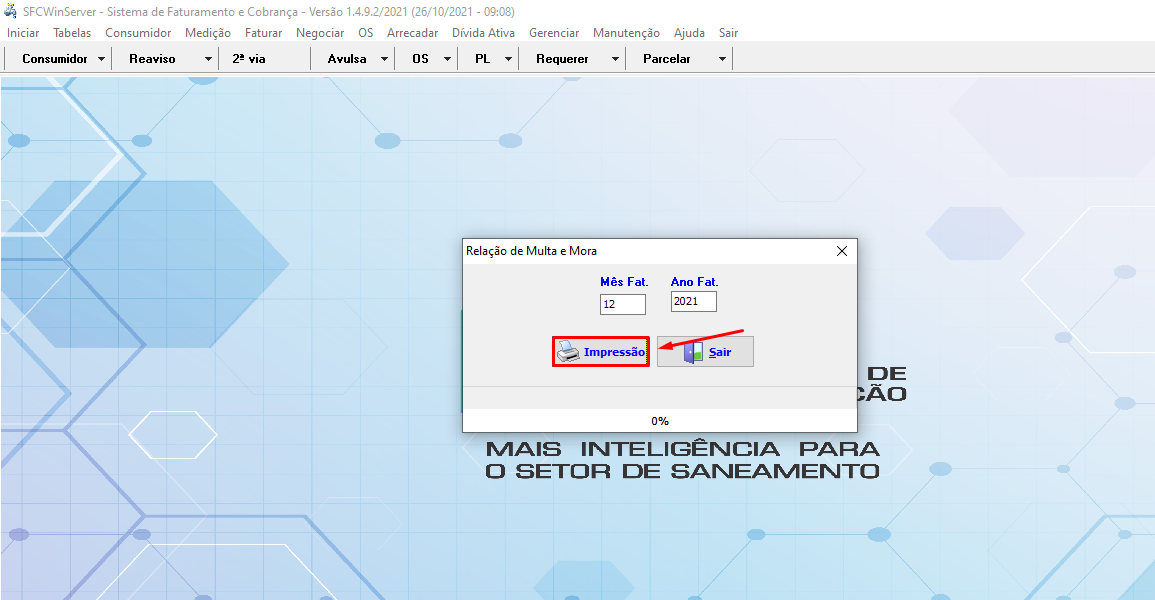The width and height of the screenshot is (1155, 600).
Task: Focus the Ano Fat. year field
Action: pos(693,302)
